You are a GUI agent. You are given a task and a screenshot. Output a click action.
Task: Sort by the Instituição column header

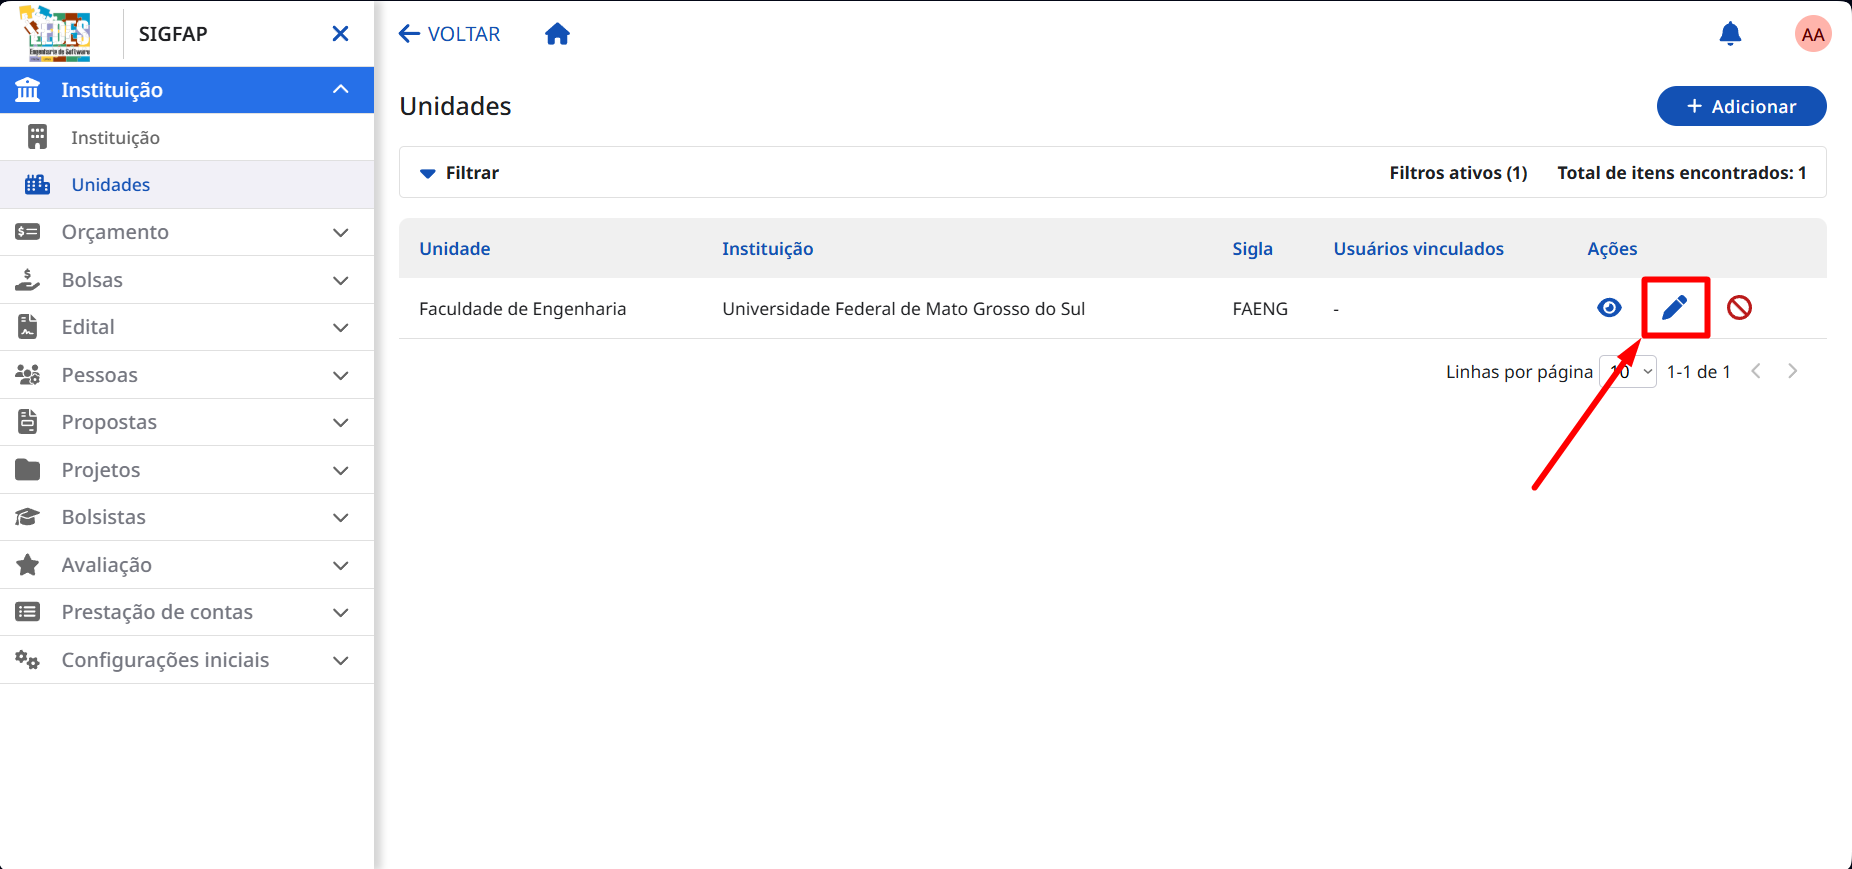[767, 249]
